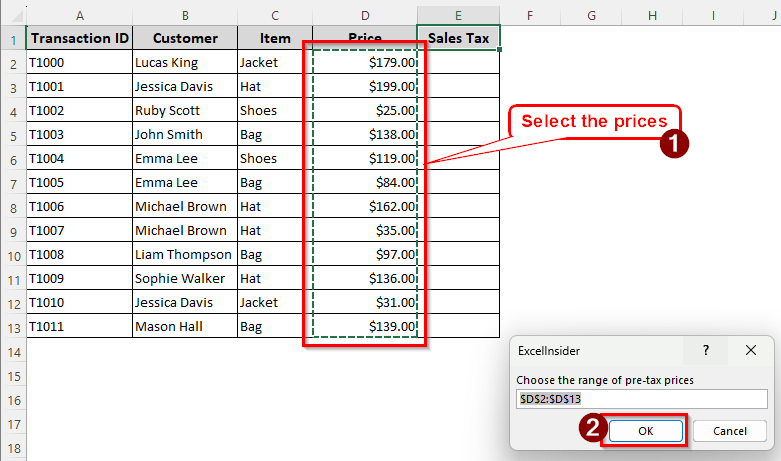Image resolution: width=781 pixels, height=461 pixels.
Task: Click the Transaction ID header cell
Action: coord(79,38)
